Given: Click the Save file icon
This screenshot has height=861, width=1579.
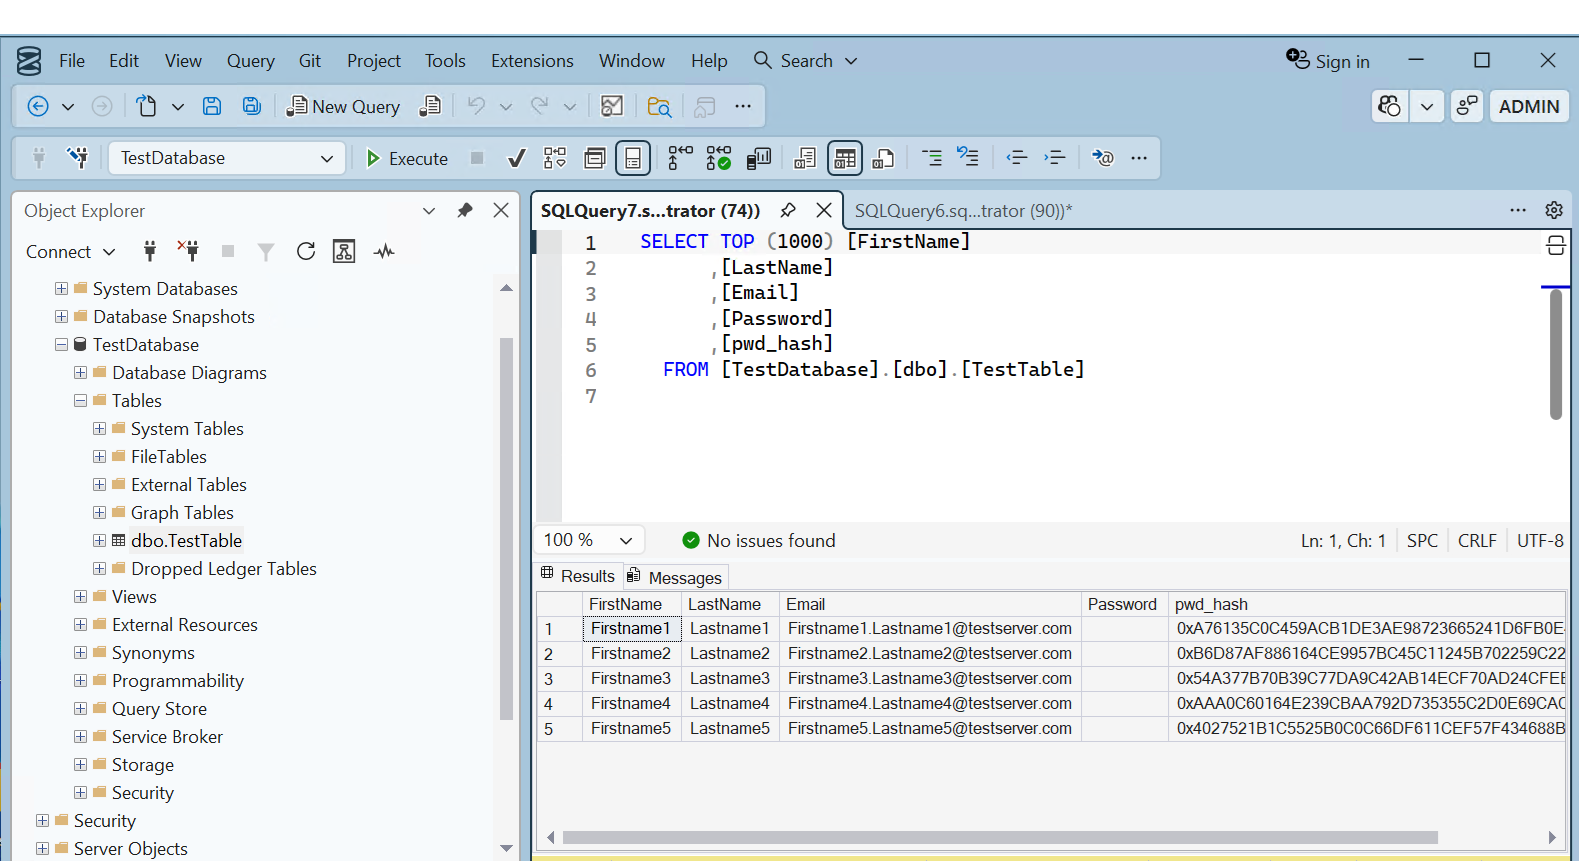Looking at the screenshot, I should (212, 106).
